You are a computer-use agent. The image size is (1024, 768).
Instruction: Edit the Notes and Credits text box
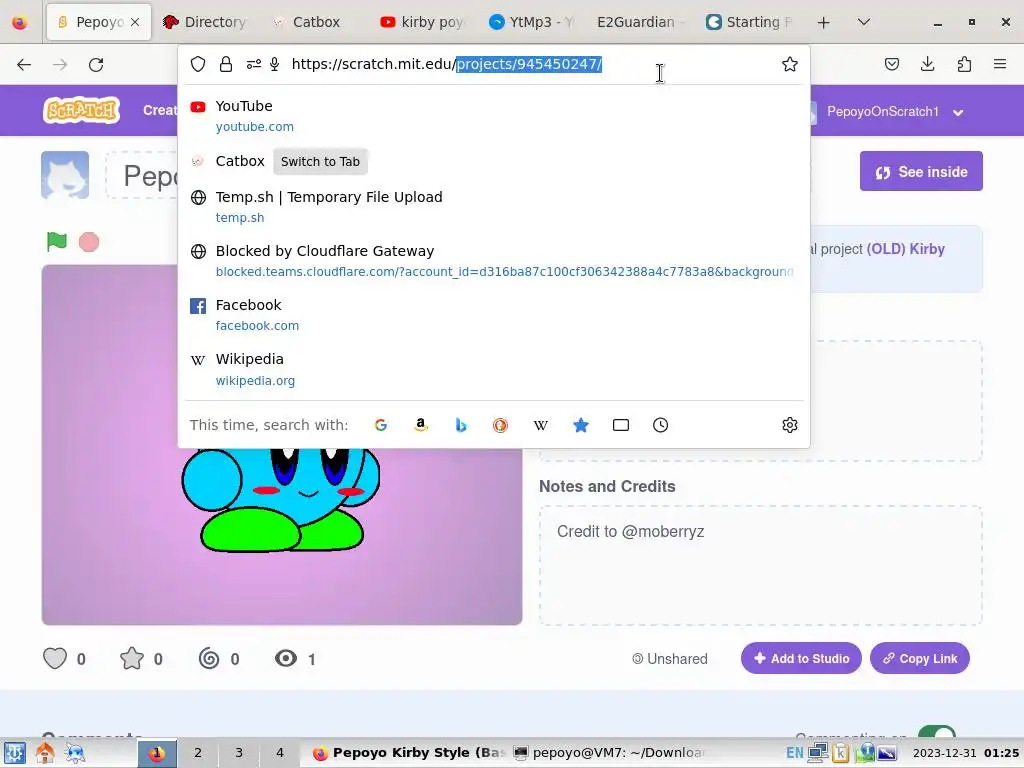760,566
